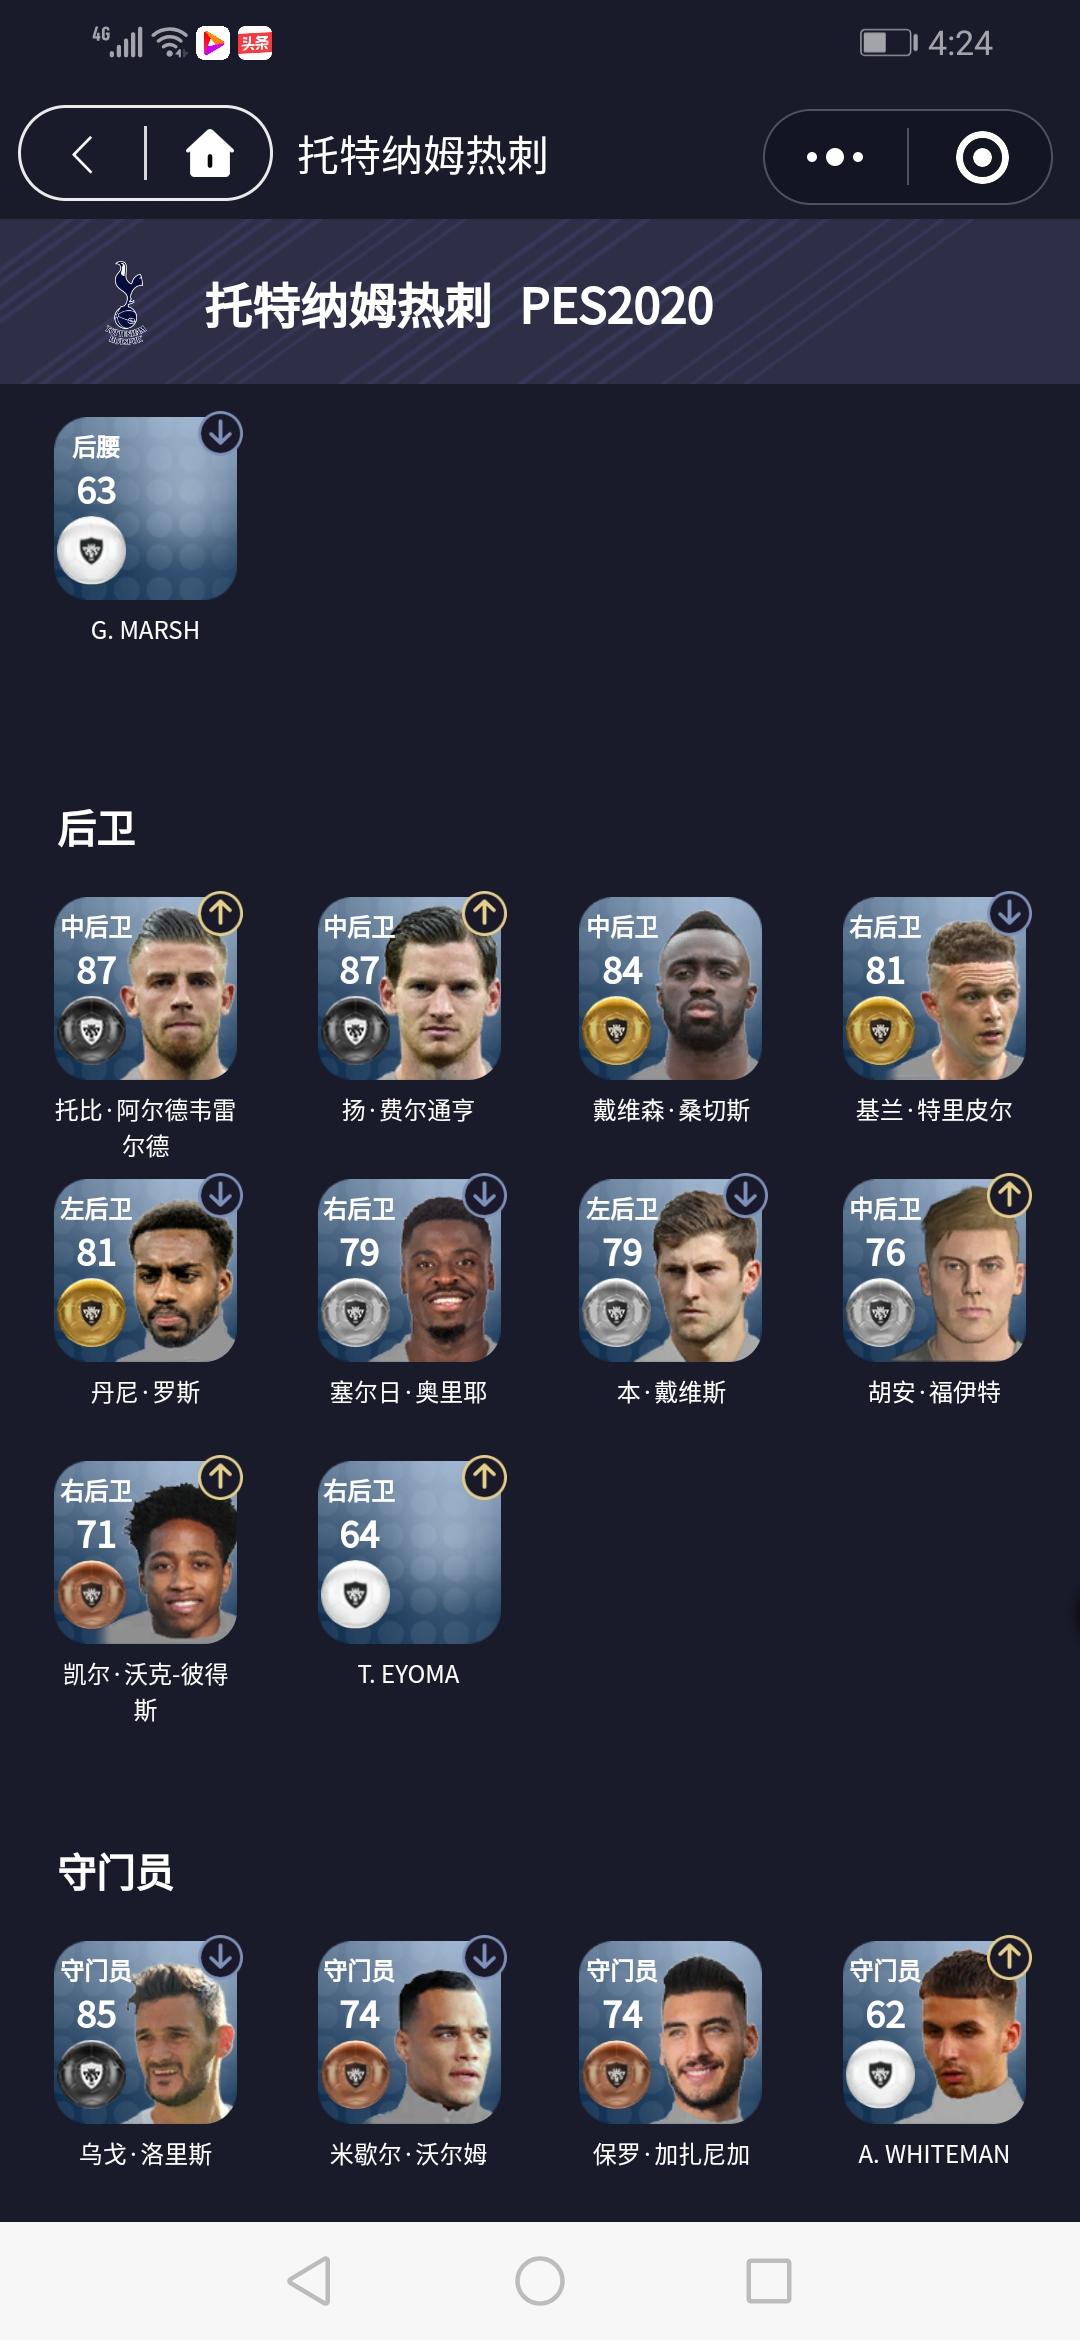Tap up-arrow badge on 扬·费尔通亨 card

click(485, 913)
